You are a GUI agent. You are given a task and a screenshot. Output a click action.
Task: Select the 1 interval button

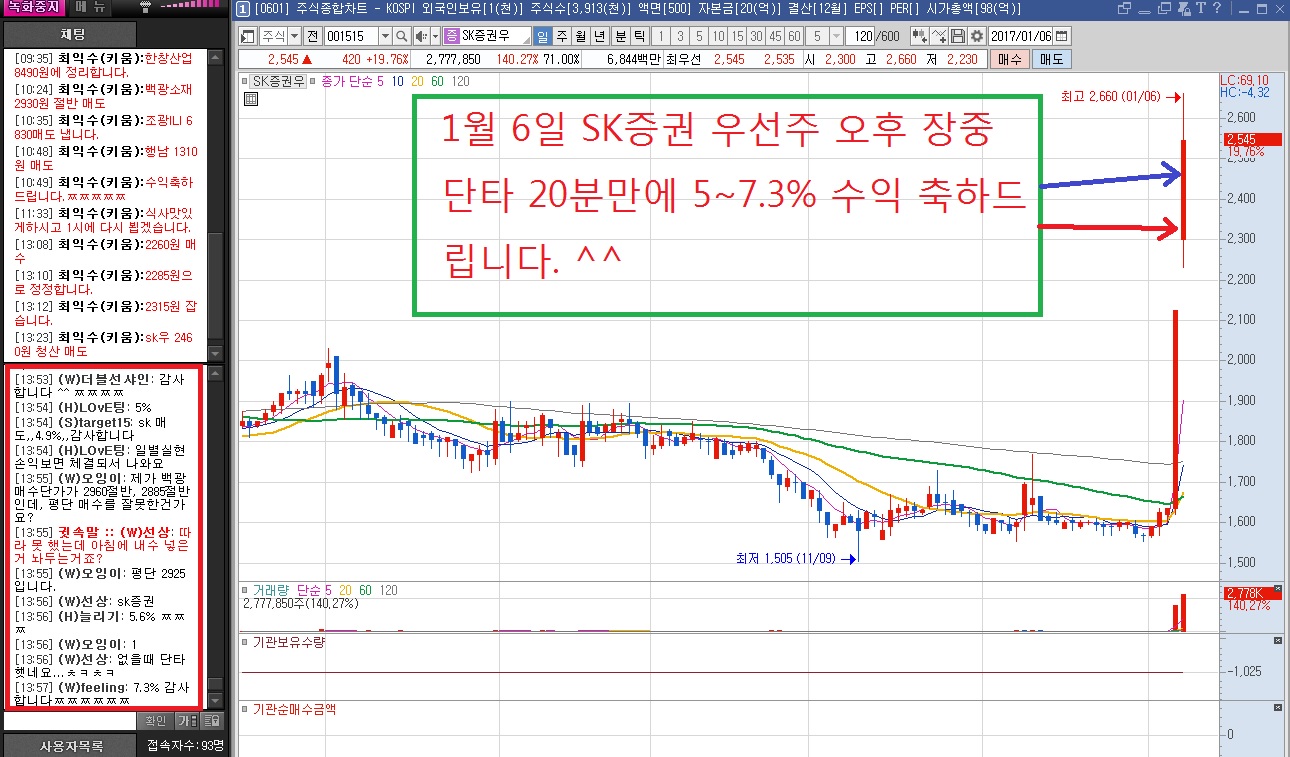coord(661,36)
